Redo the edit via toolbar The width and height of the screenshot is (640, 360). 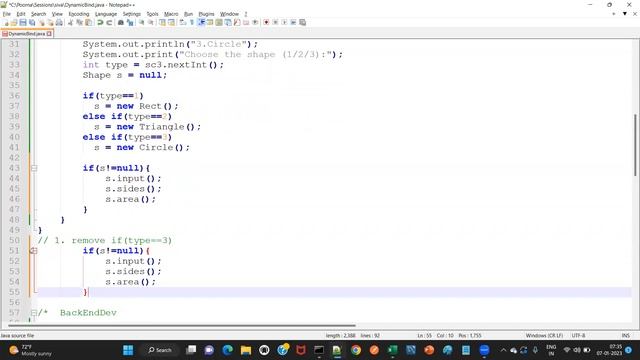tap(109, 22)
